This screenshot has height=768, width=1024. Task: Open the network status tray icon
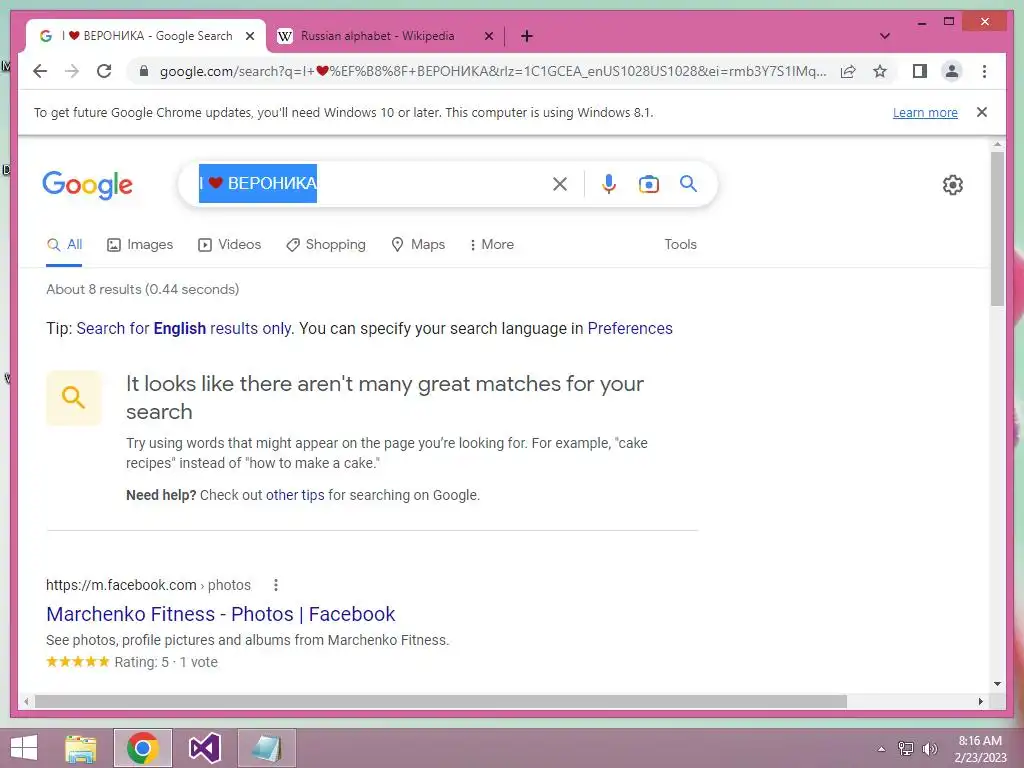(x=905, y=749)
